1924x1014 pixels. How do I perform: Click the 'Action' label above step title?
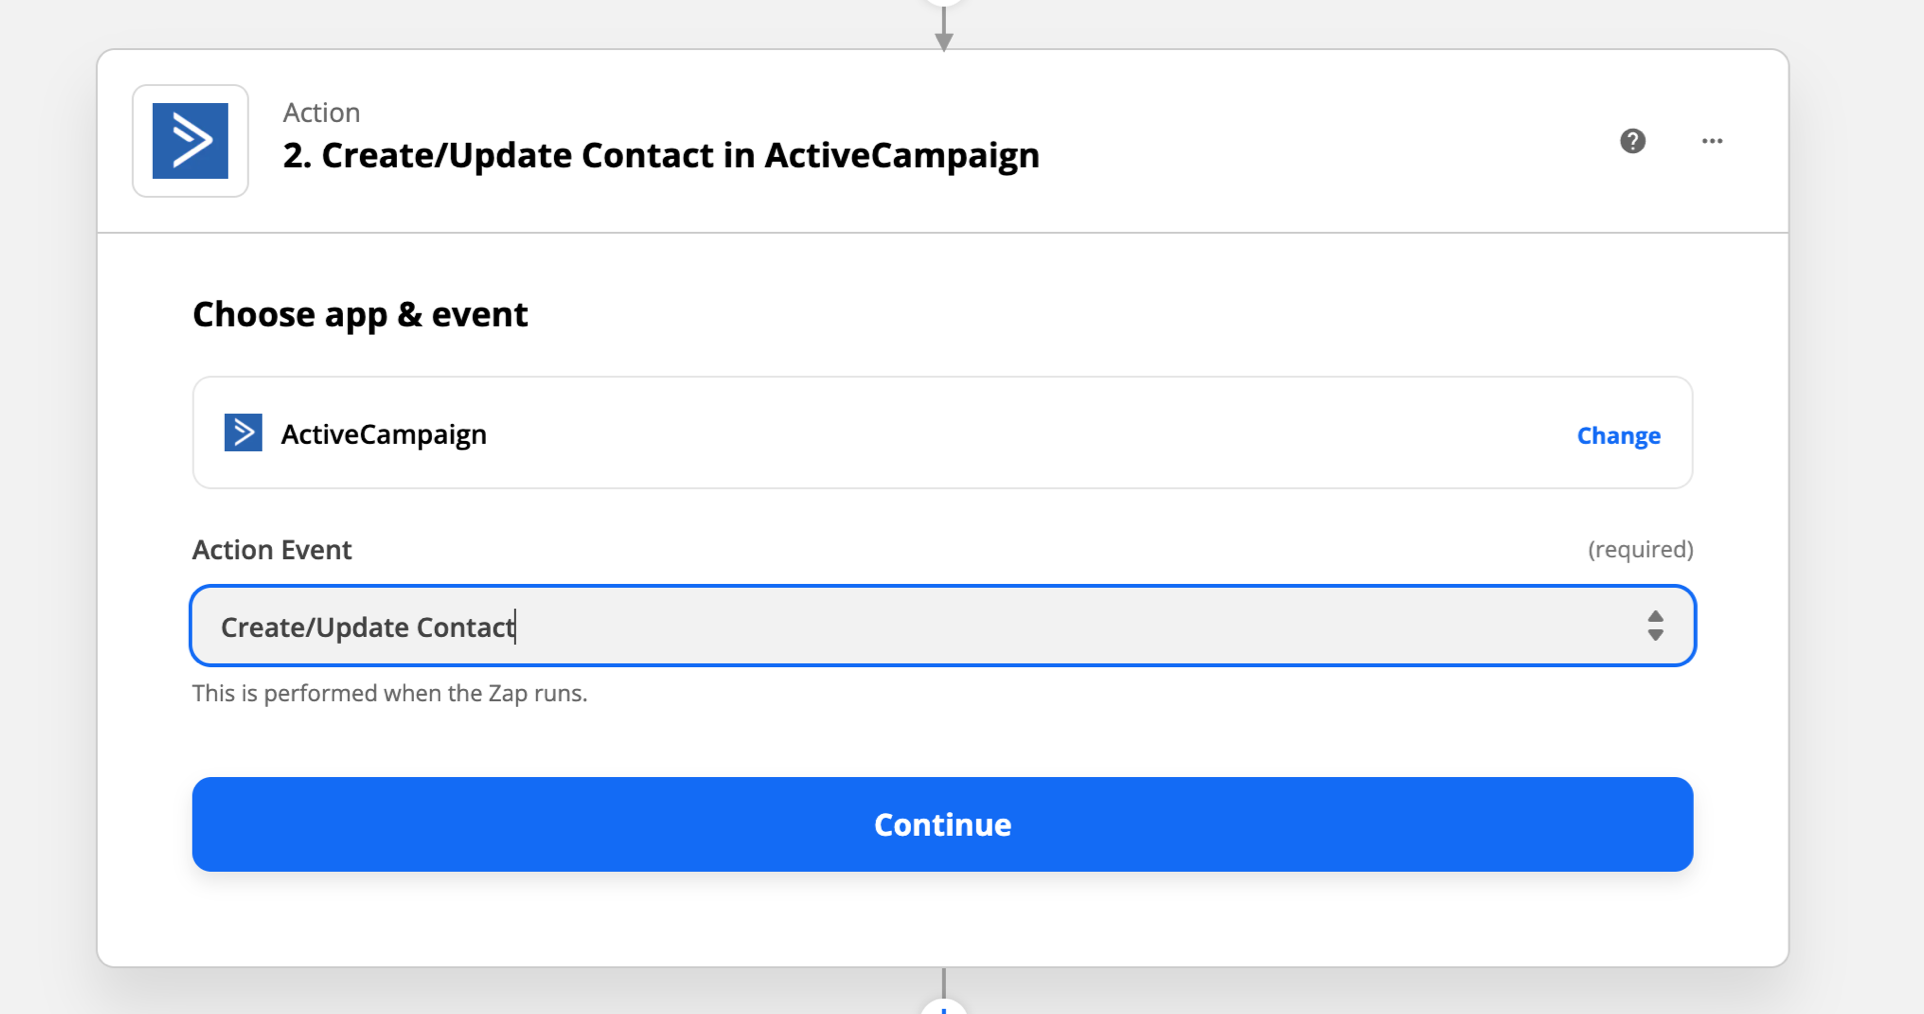(x=321, y=112)
